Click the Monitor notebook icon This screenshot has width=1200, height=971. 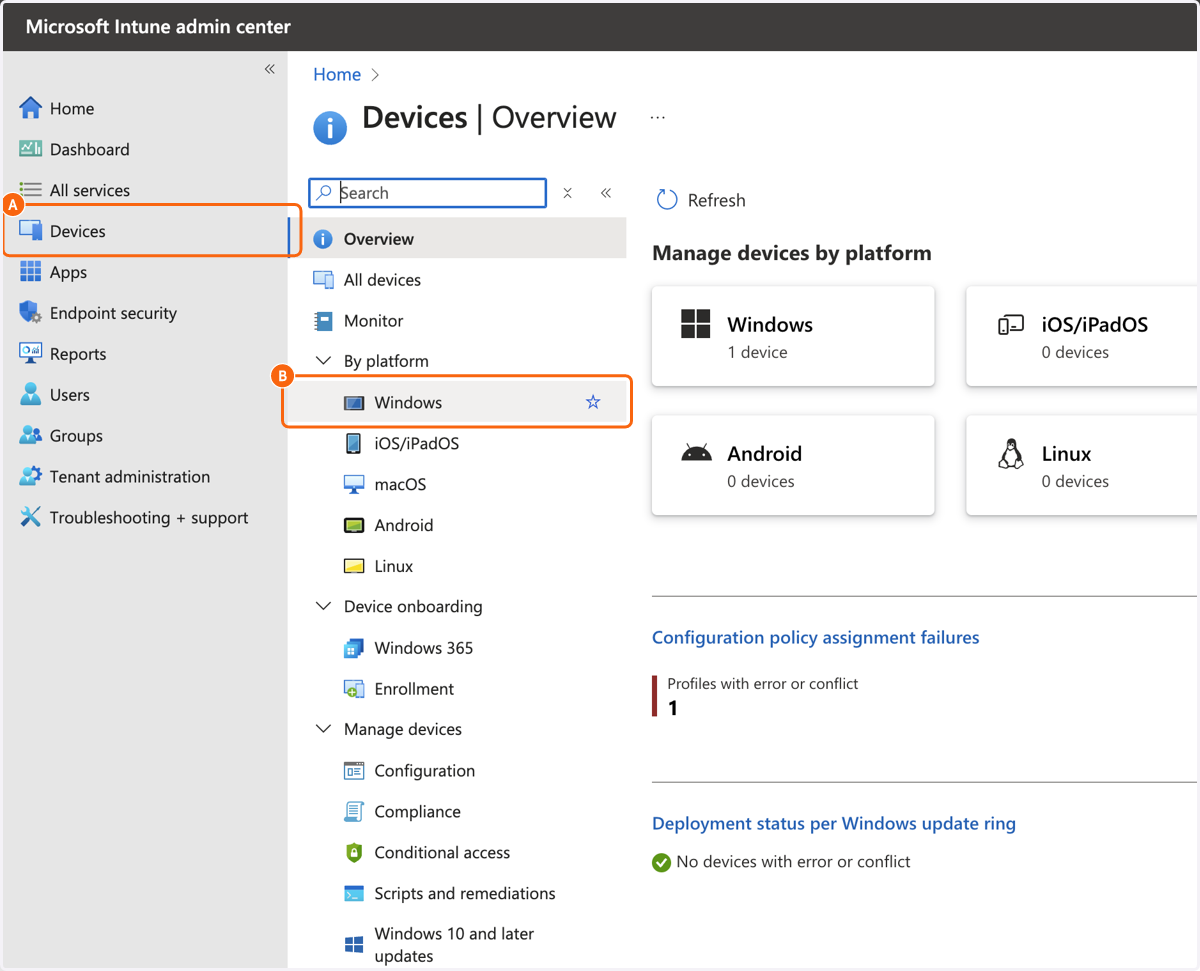click(x=323, y=321)
